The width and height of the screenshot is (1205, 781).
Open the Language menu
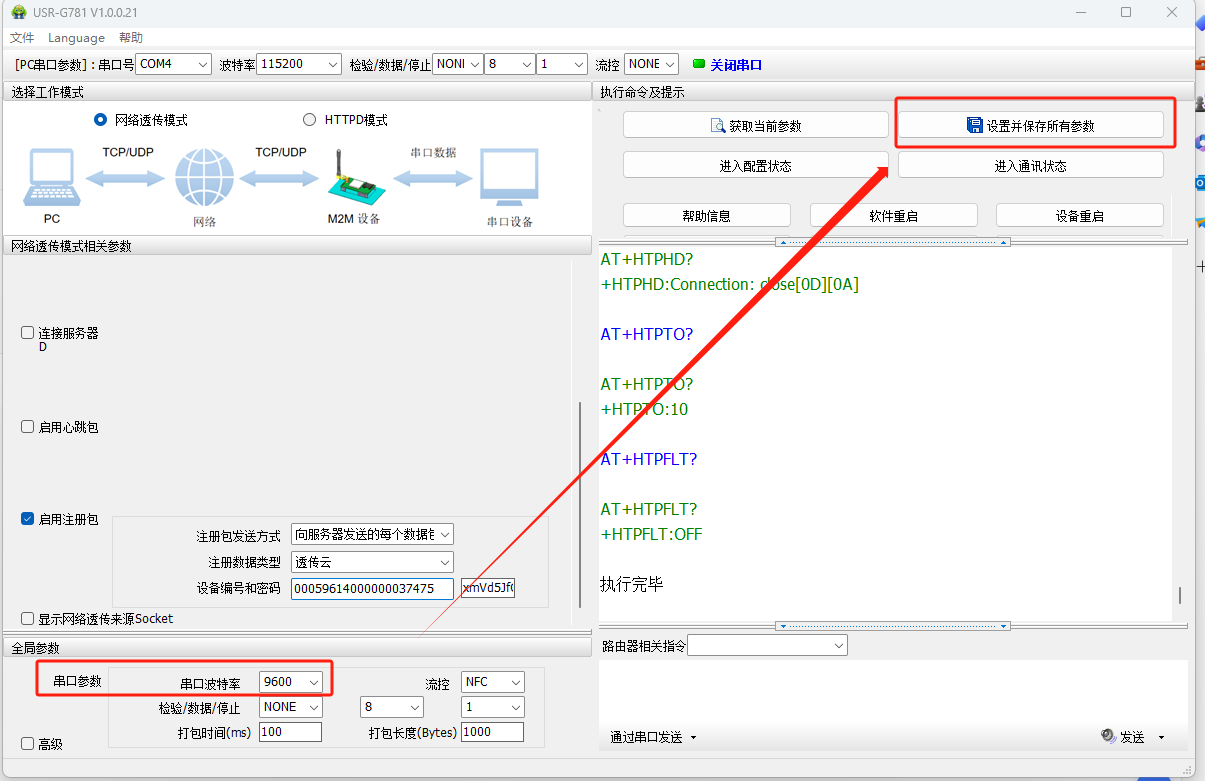coord(76,38)
